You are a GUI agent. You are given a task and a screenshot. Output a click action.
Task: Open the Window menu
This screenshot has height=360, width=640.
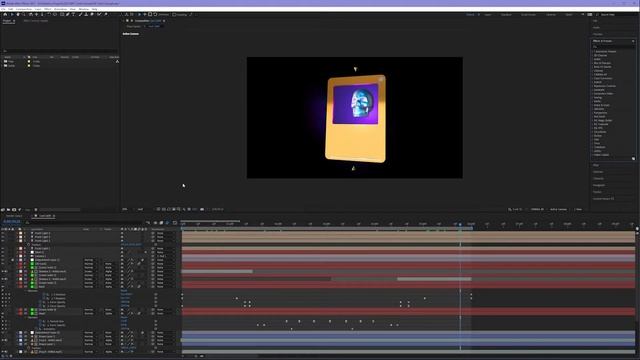click(x=84, y=9)
